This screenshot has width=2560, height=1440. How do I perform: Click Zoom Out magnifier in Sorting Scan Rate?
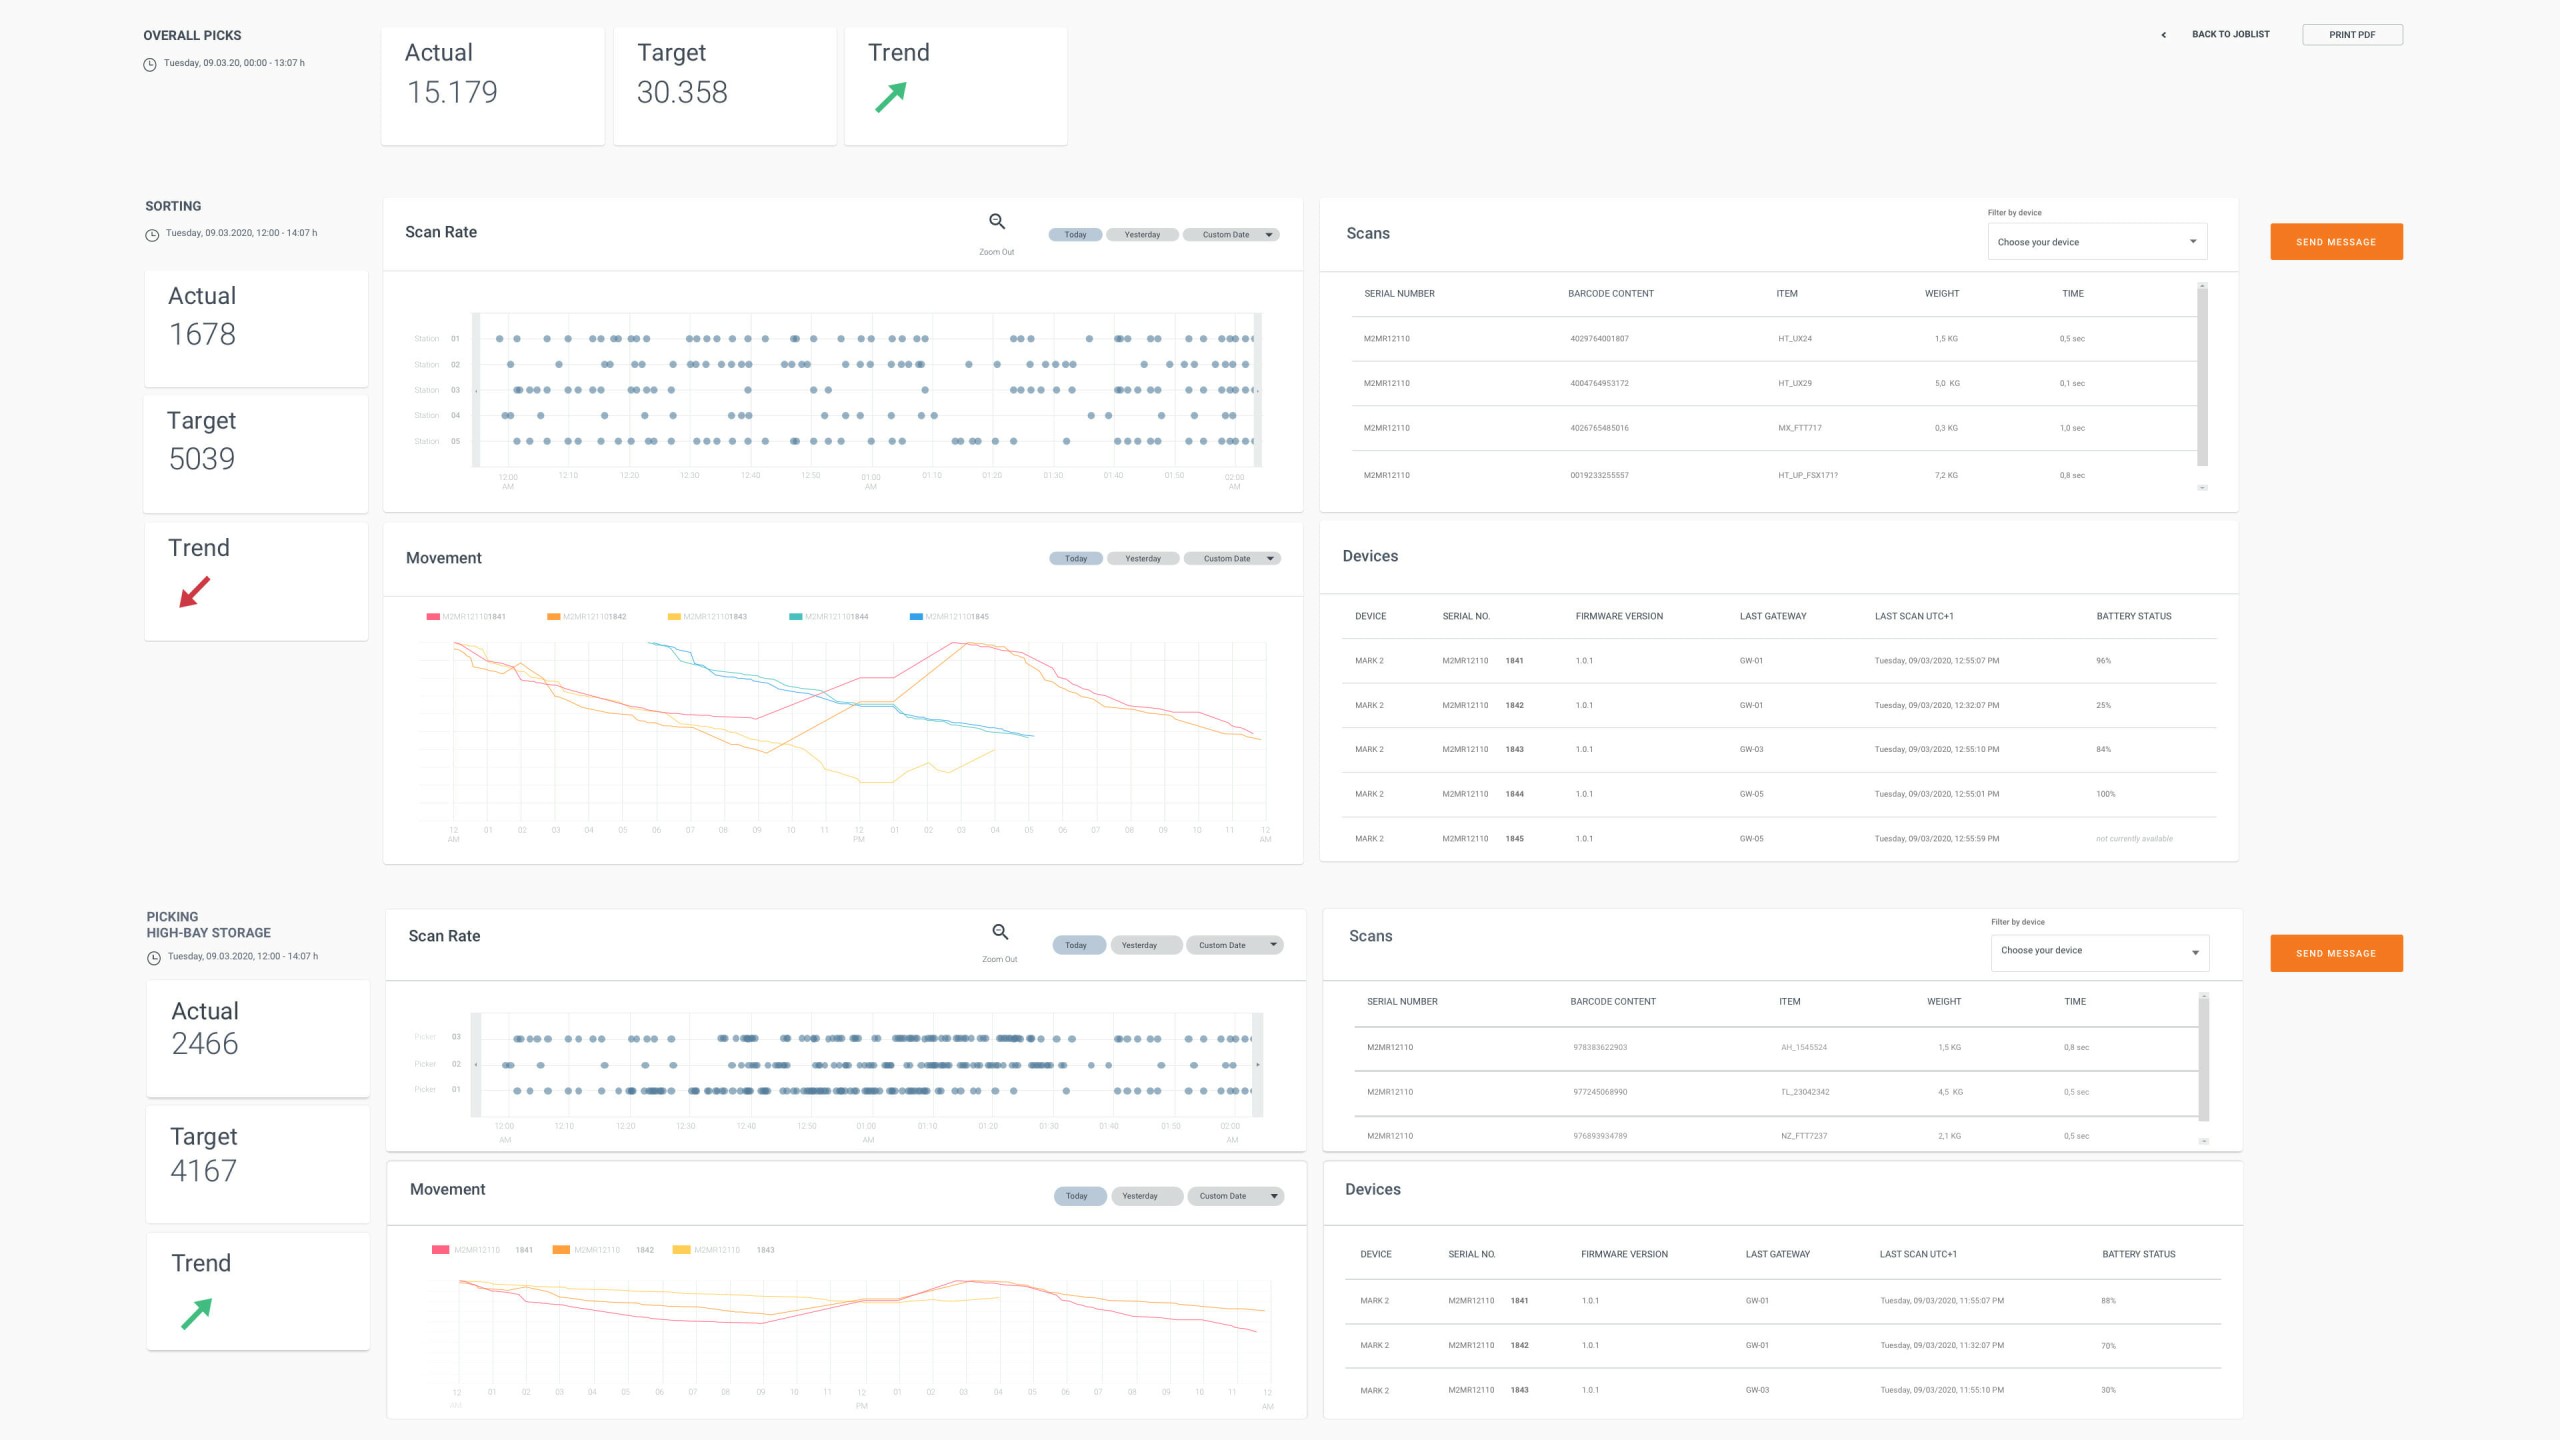[996, 222]
